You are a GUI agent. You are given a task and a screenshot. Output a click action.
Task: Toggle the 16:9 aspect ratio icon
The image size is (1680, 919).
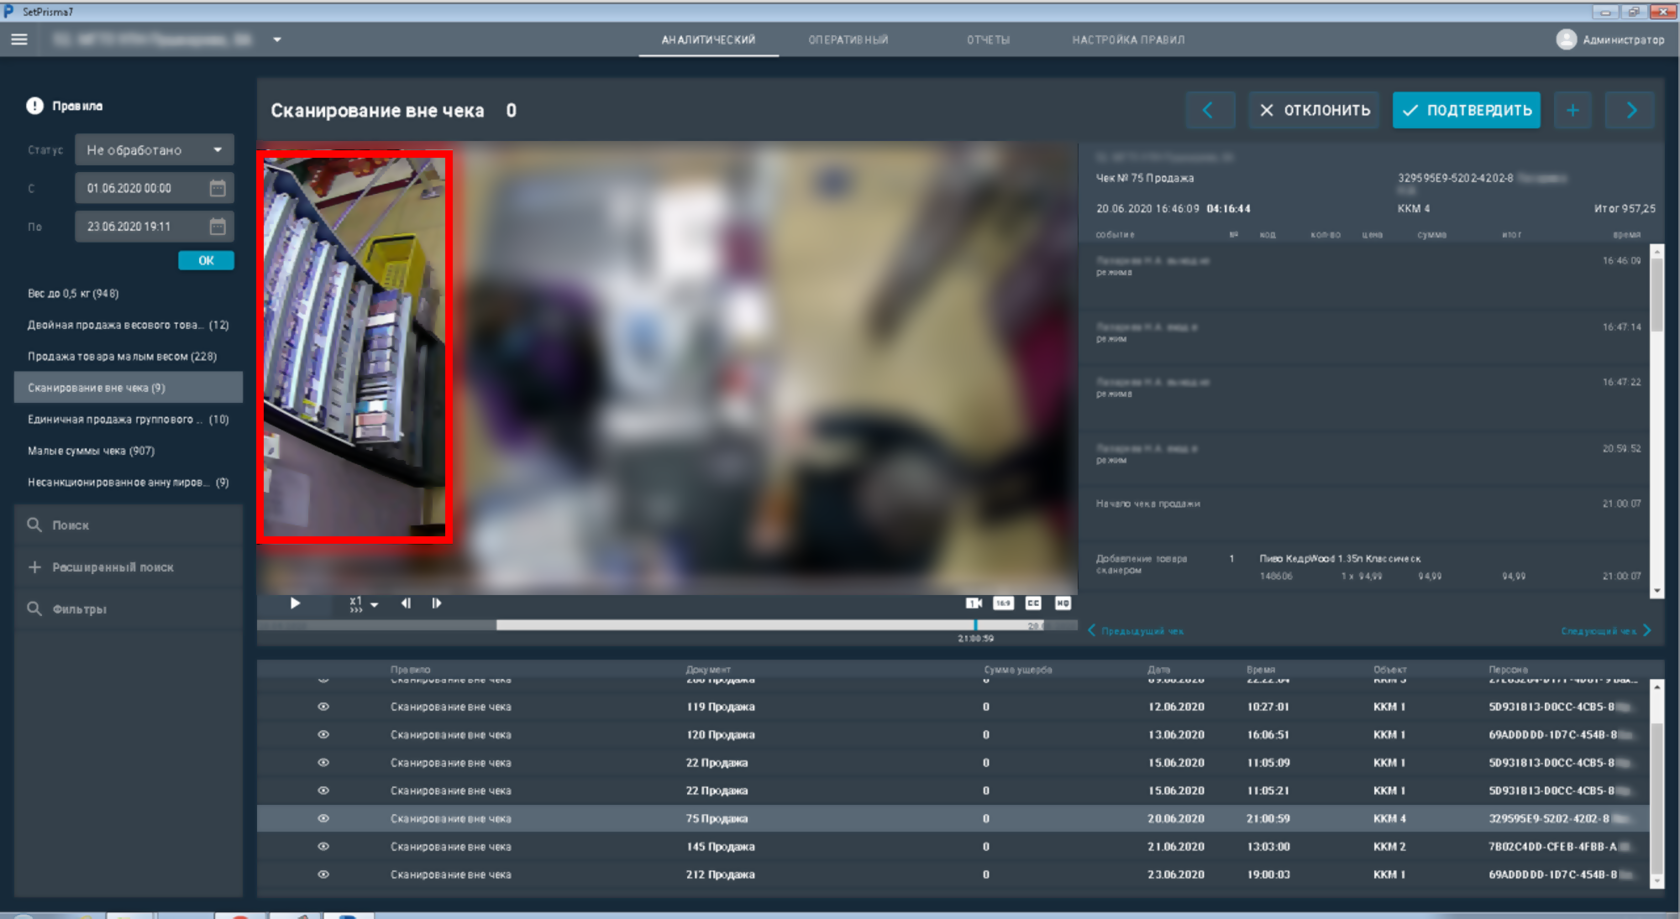click(1003, 603)
